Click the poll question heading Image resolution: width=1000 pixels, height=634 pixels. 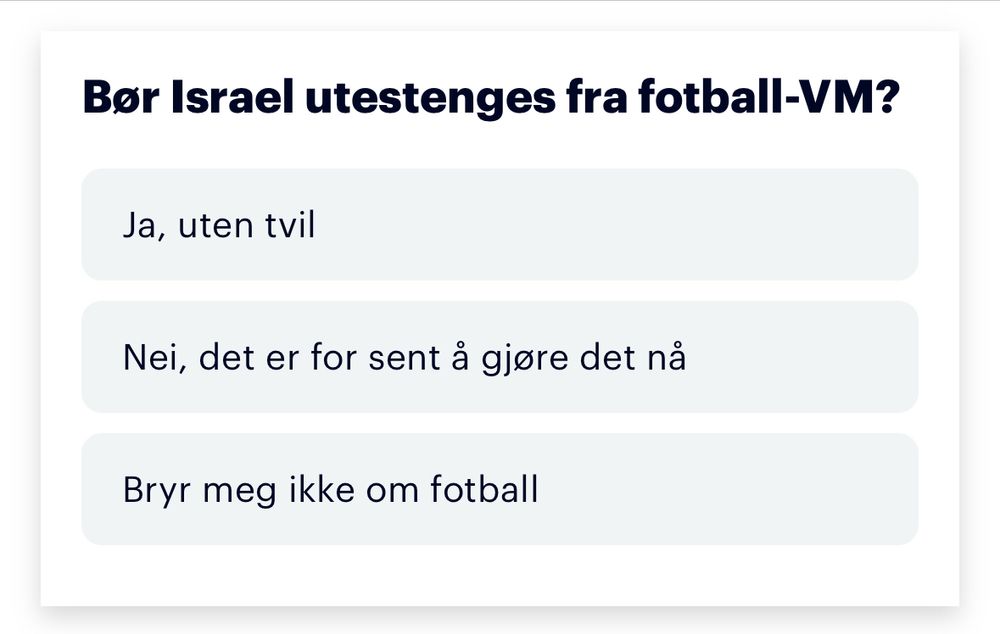pos(491,98)
